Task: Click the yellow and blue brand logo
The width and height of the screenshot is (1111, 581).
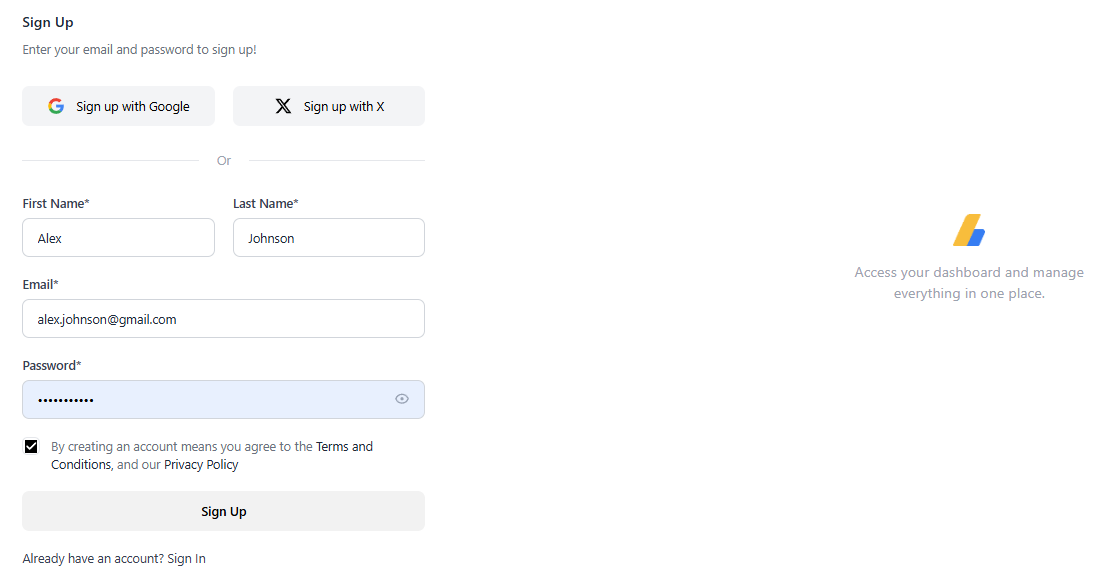Action: [969, 230]
